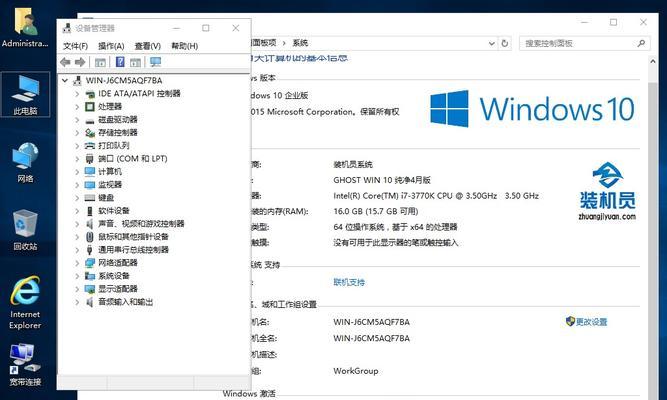Click the Back arrow in Device Manager toolbar
667x400 pixels.
(65, 62)
